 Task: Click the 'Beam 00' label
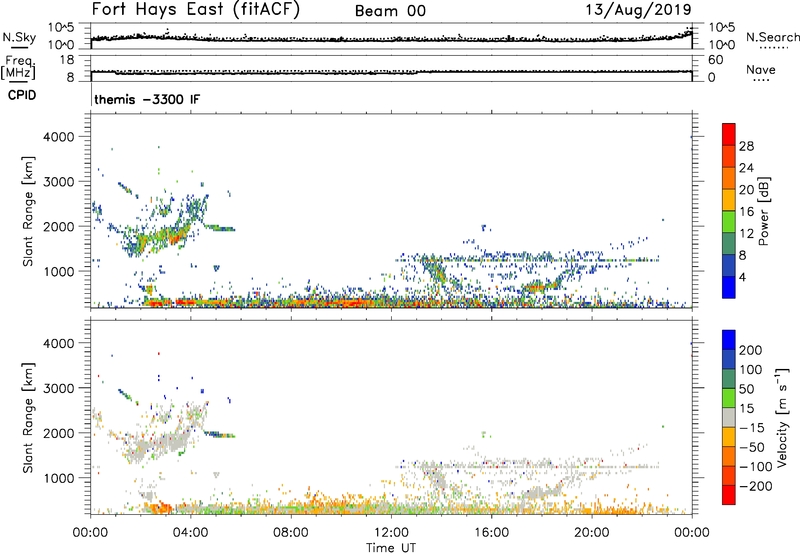coord(390,11)
